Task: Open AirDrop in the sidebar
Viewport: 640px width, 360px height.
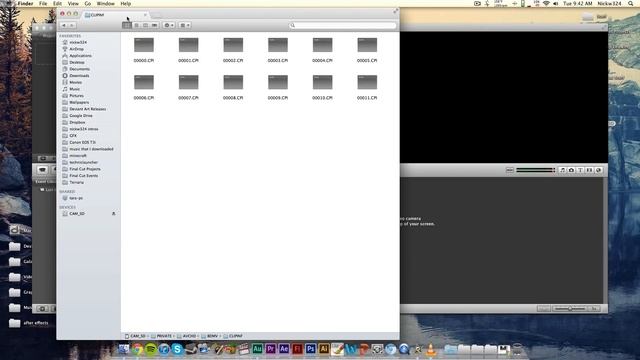Action: click(76, 49)
